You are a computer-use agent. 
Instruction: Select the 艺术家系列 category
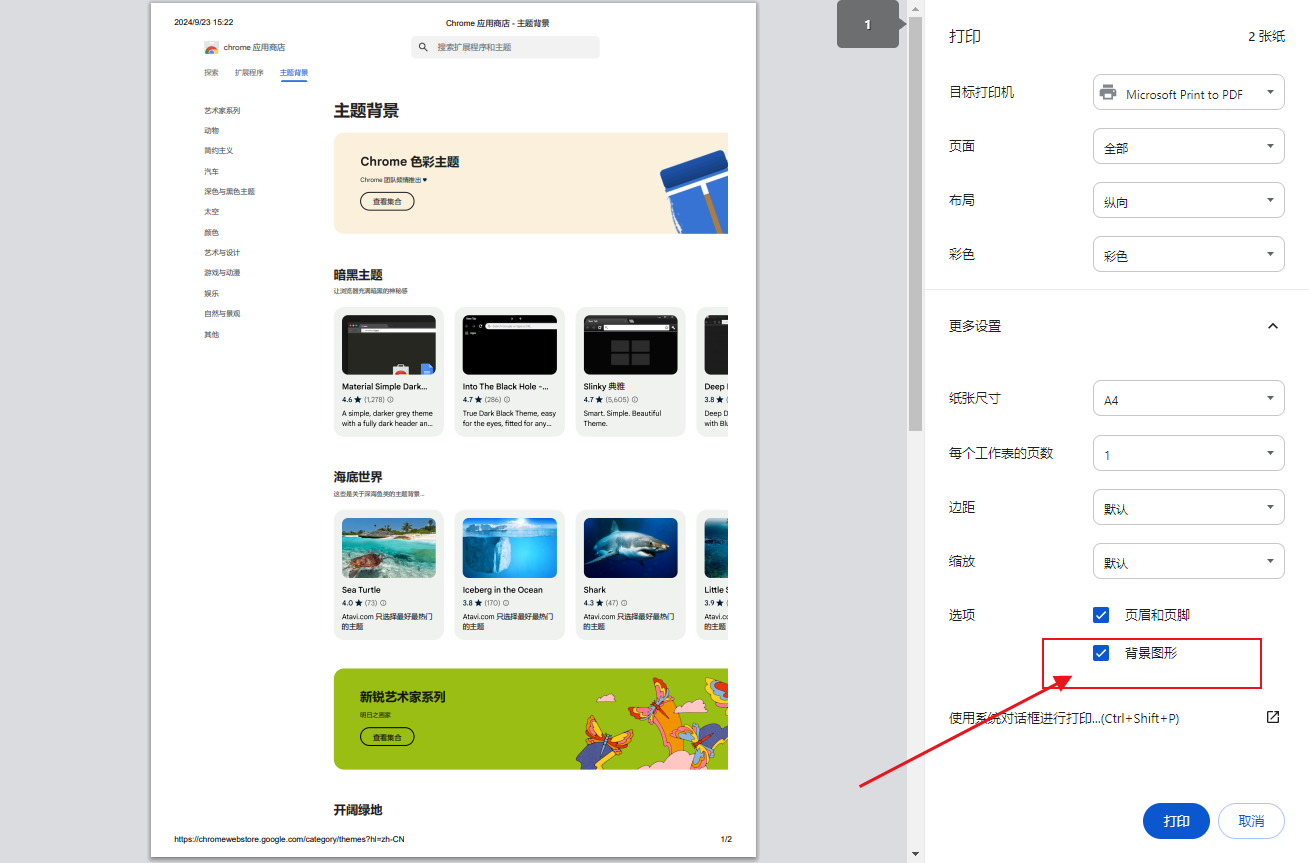tap(222, 111)
